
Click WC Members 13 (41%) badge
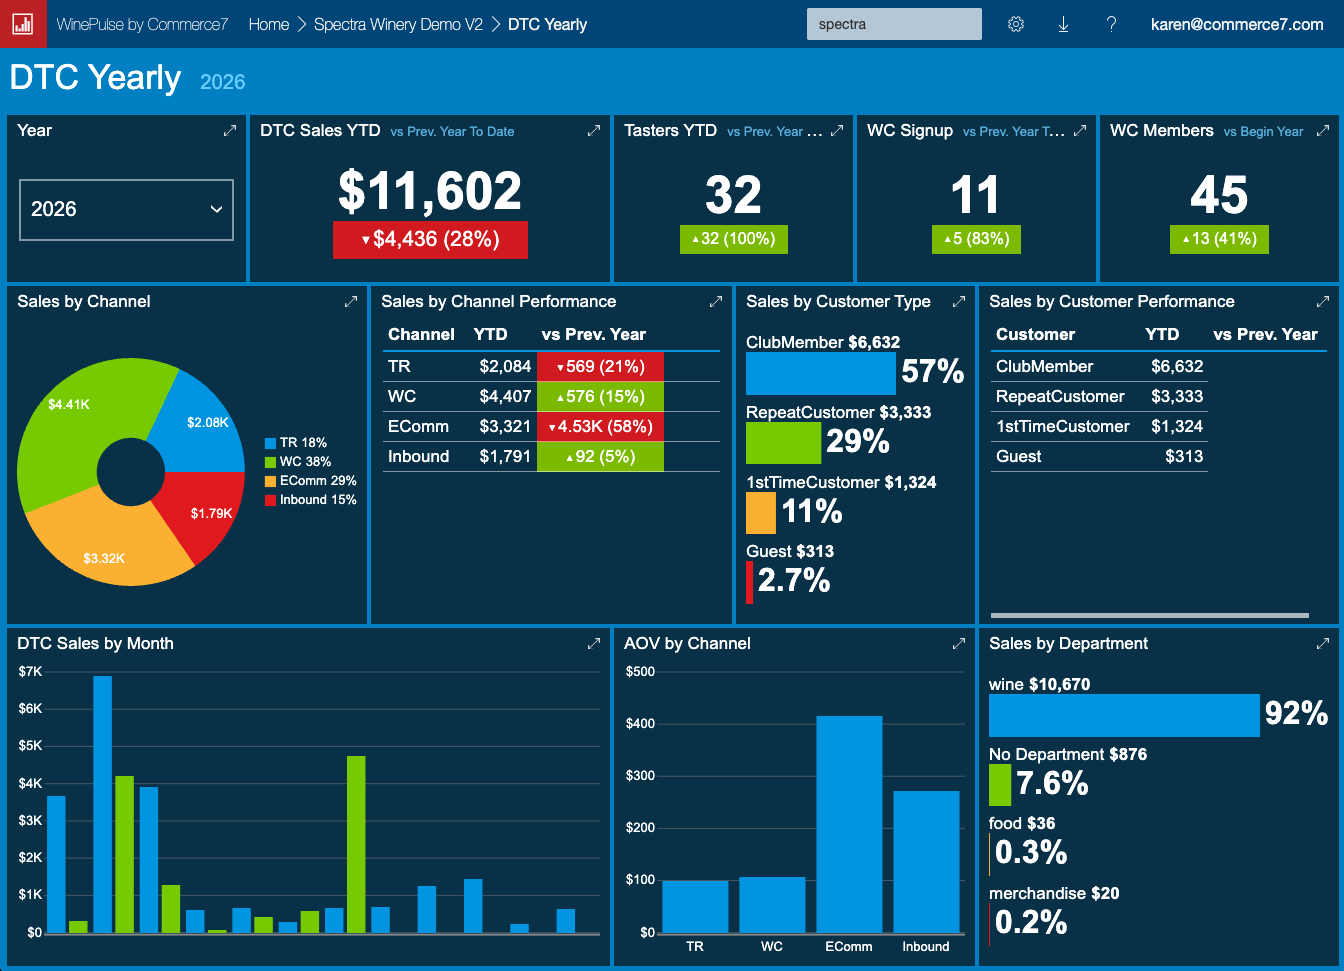1219,239
